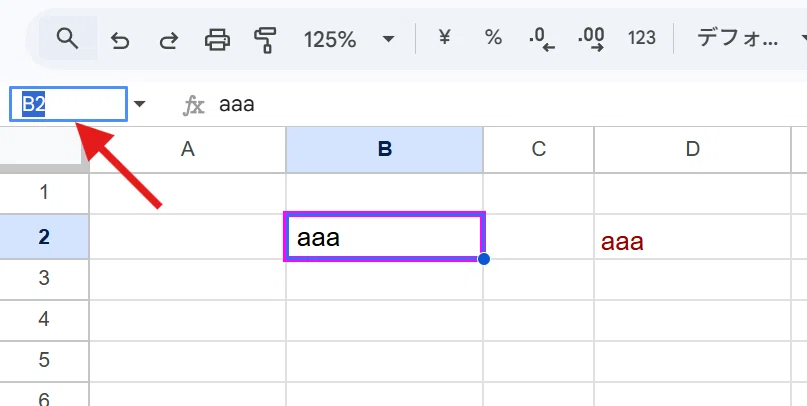Viewport: 807px width, 406px height.
Task: Click the B2 name box field
Action: (x=68, y=104)
